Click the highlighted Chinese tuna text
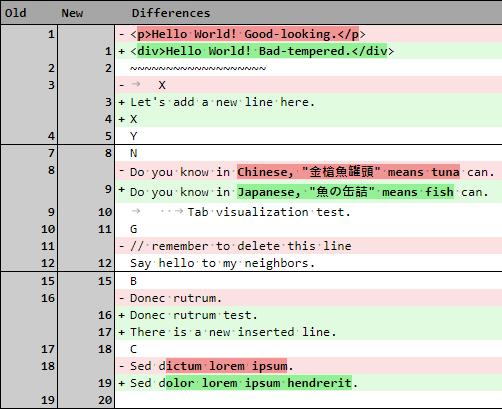Screen dimensions: 502x409 [x=348, y=172]
